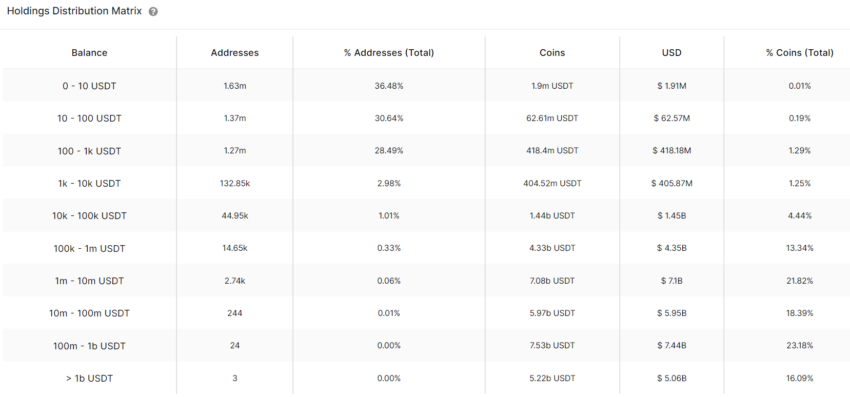Click the 23.18% coins percentage cell
Image resolution: width=850 pixels, height=397 pixels.
800,345
